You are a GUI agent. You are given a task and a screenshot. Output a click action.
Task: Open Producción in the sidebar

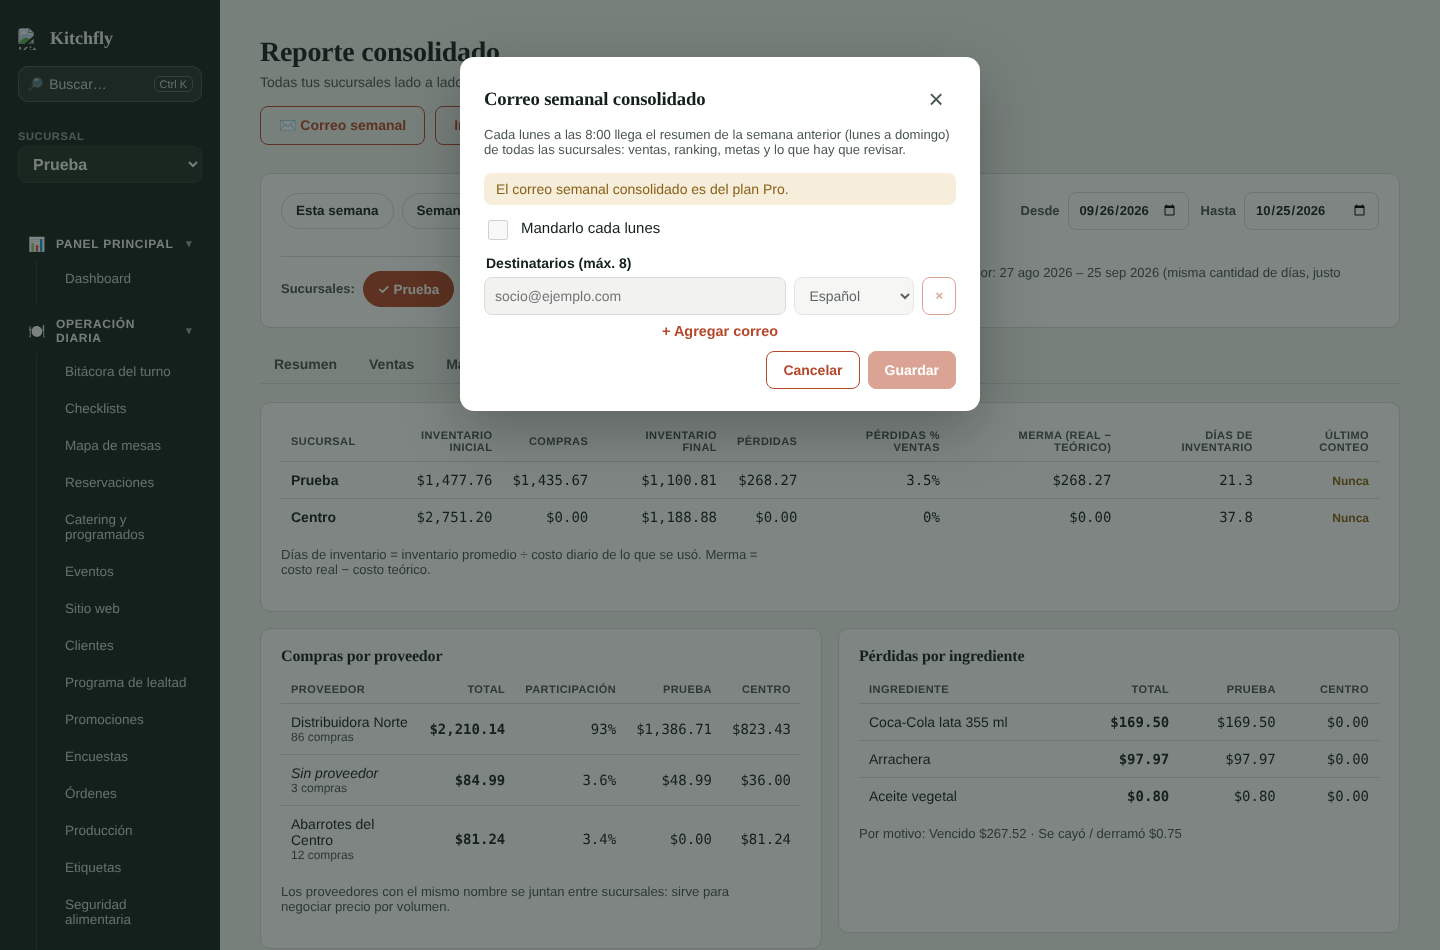(99, 830)
